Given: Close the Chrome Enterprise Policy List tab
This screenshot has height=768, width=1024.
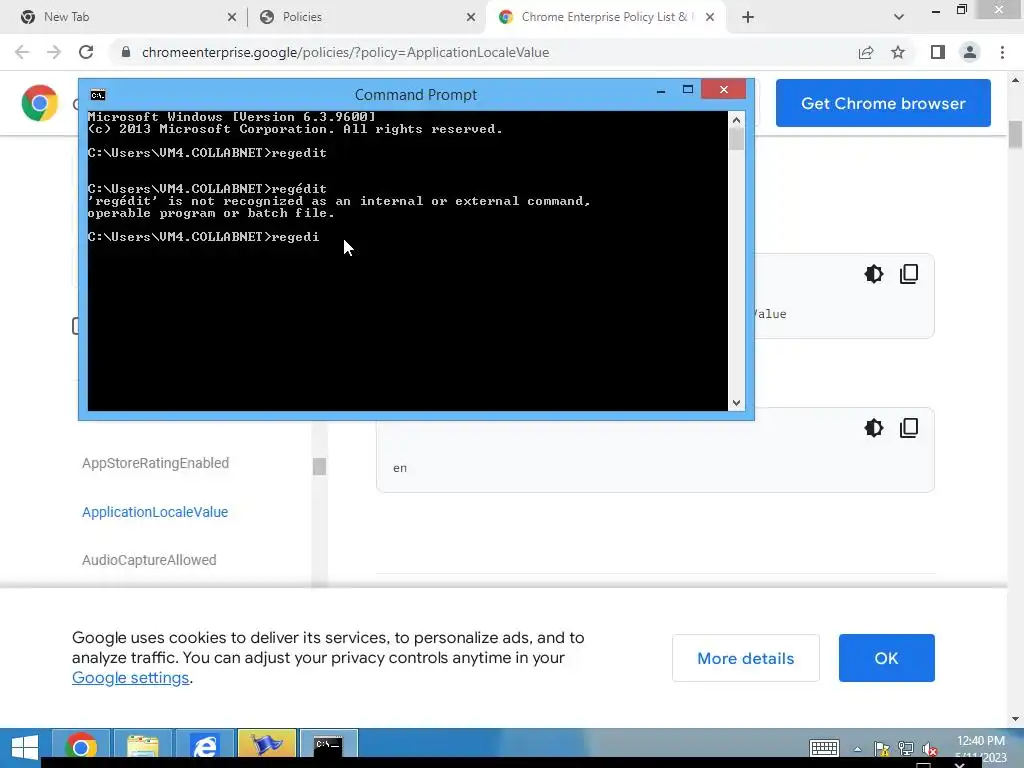Looking at the screenshot, I should coord(710,17).
